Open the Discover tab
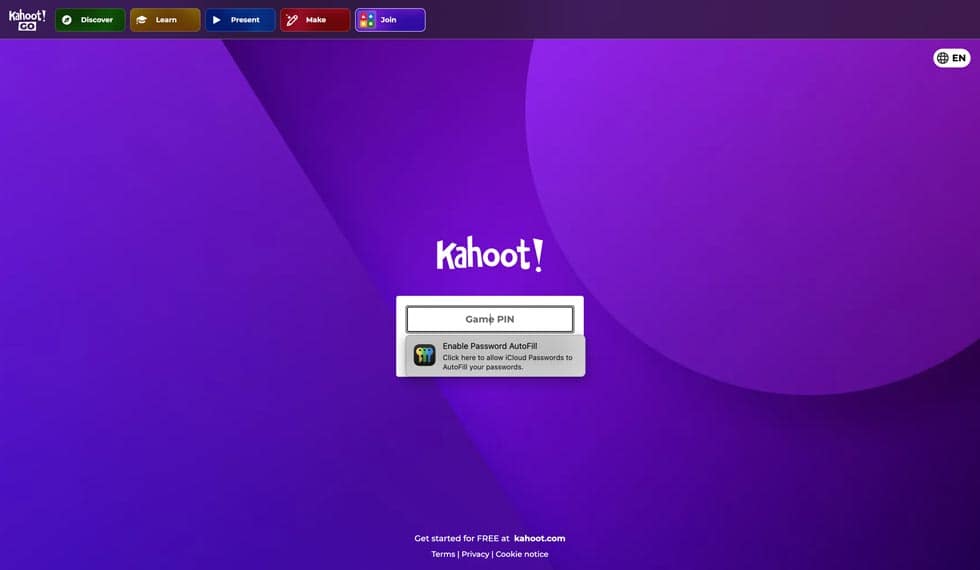The width and height of the screenshot is (980, 570). (x=90, y=20)
